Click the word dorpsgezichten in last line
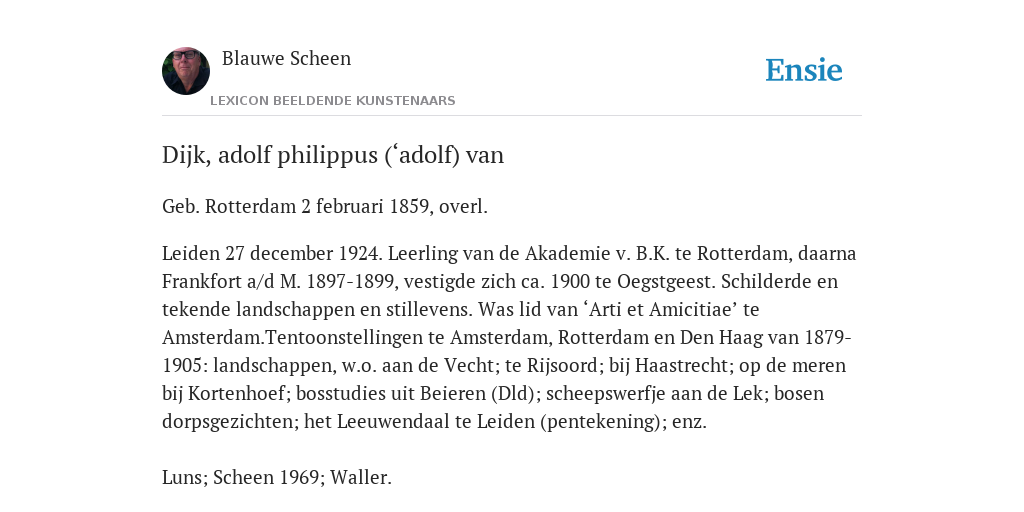 [x=230, y=421]
